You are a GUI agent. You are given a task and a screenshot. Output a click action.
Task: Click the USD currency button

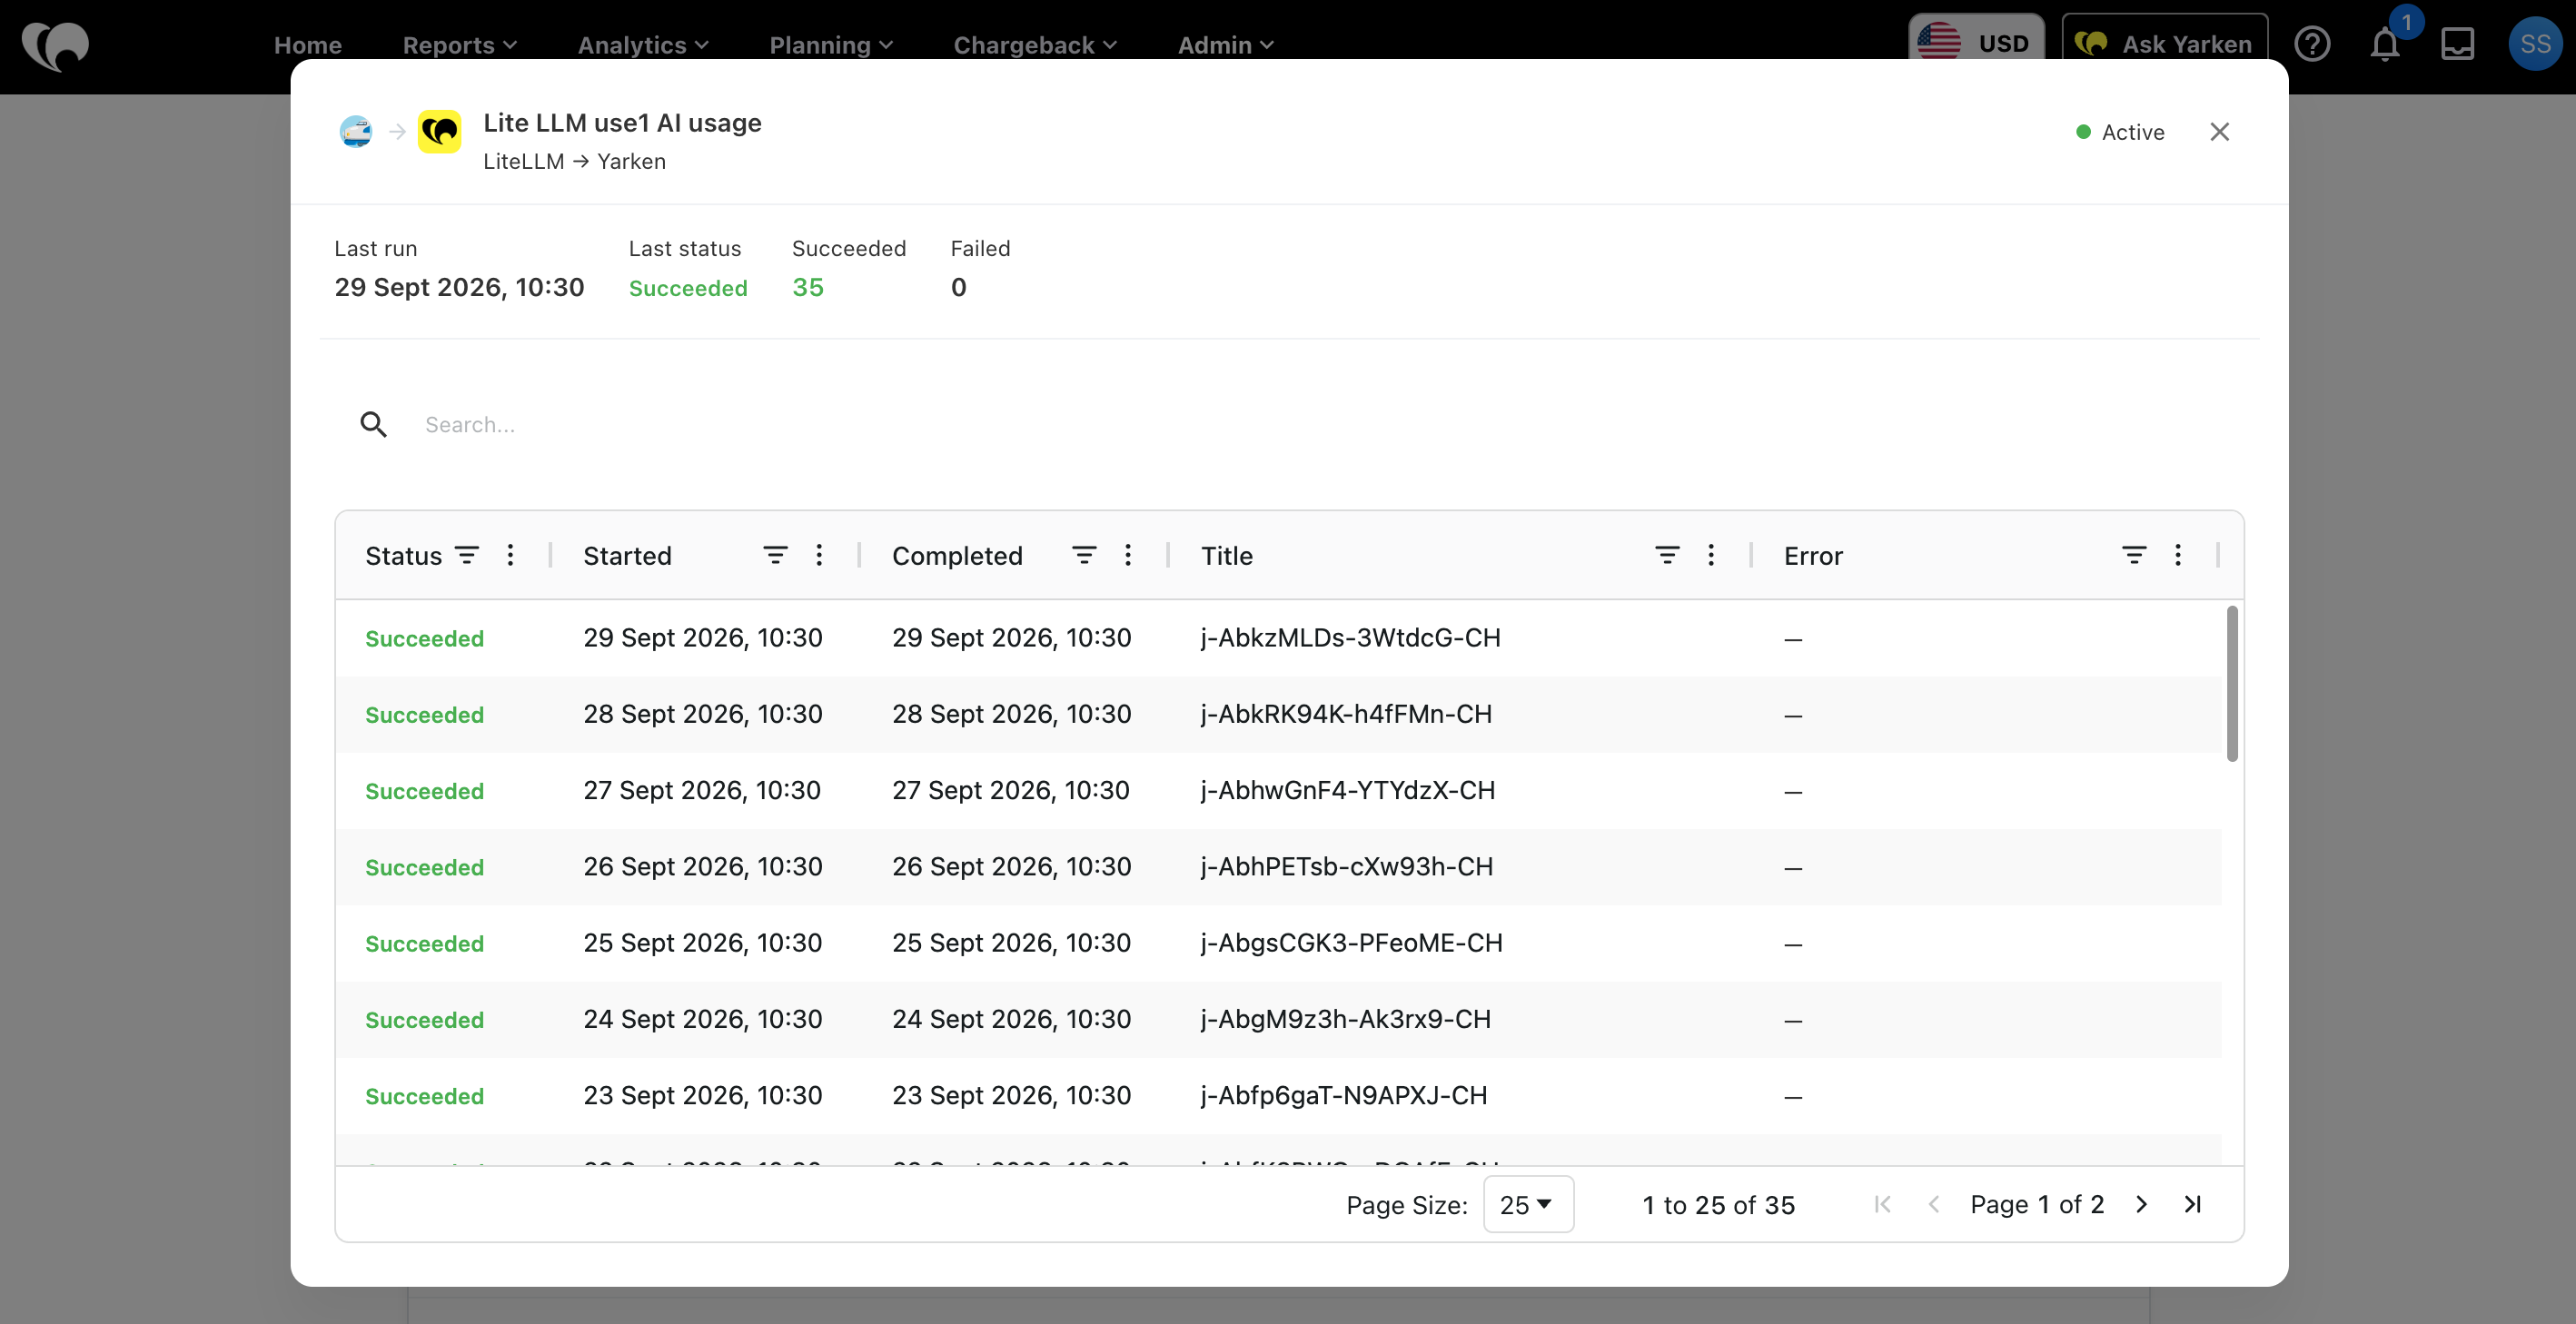(x=1976, y=43)
